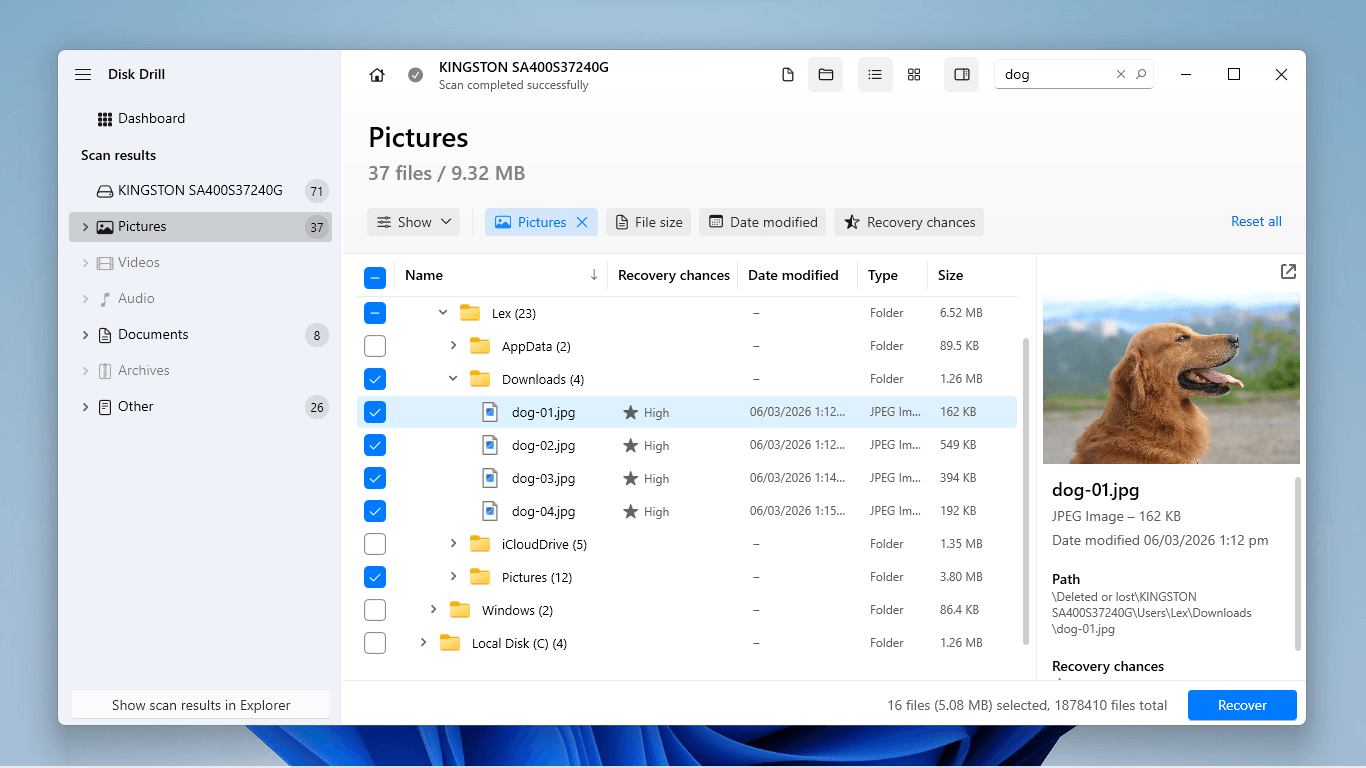1366x768 pixels.
Task: Expand the Pictures (12) folder chevron
Action: point(453,577)
